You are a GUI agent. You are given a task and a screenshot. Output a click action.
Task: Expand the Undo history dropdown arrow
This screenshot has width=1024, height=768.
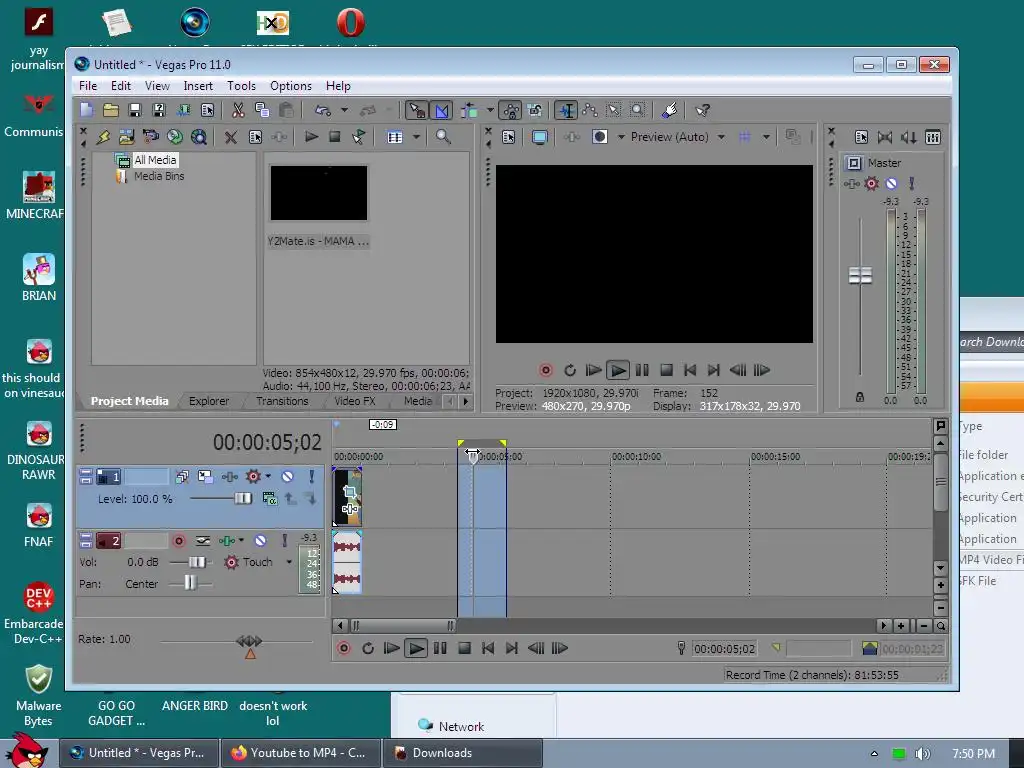[x=344, y=110]
